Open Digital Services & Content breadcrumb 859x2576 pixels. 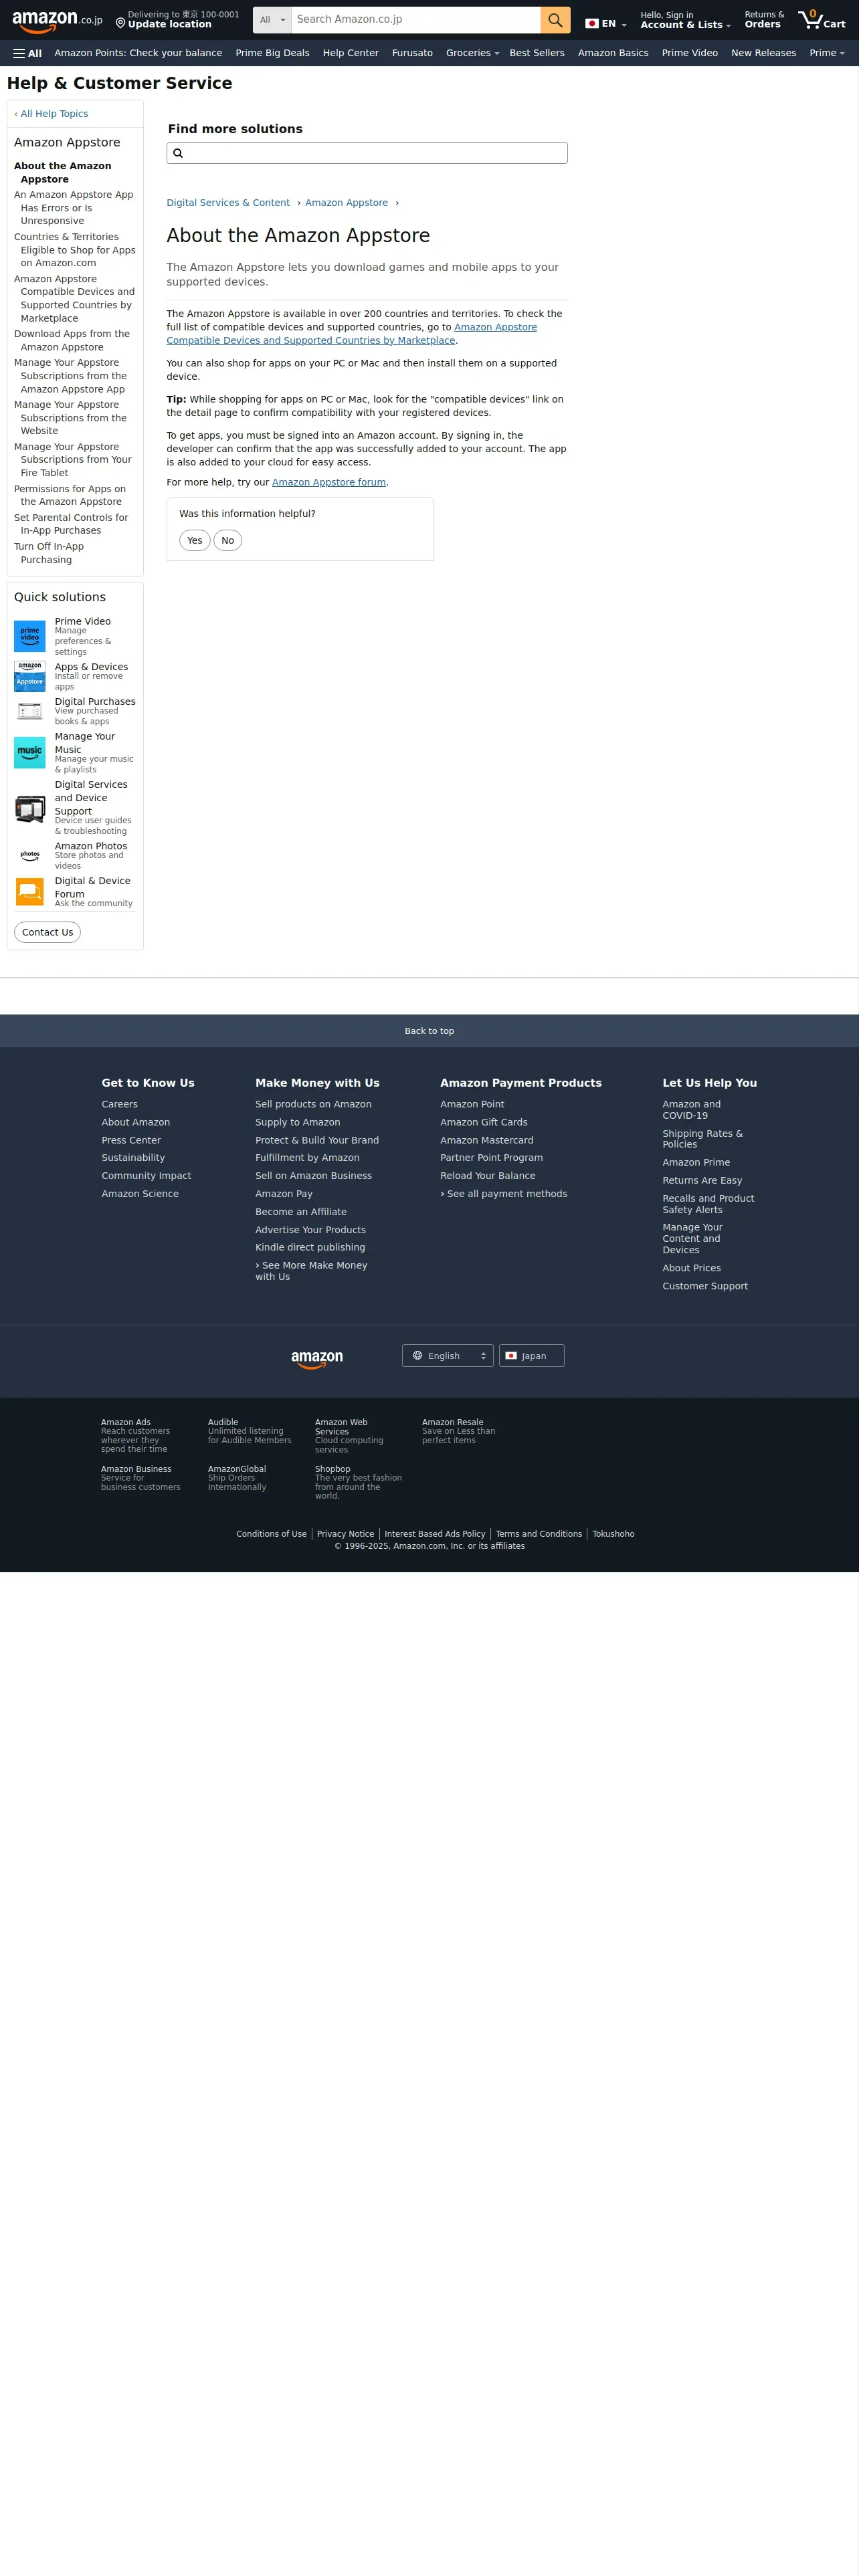pyautogui.click(x=228, y=203)
